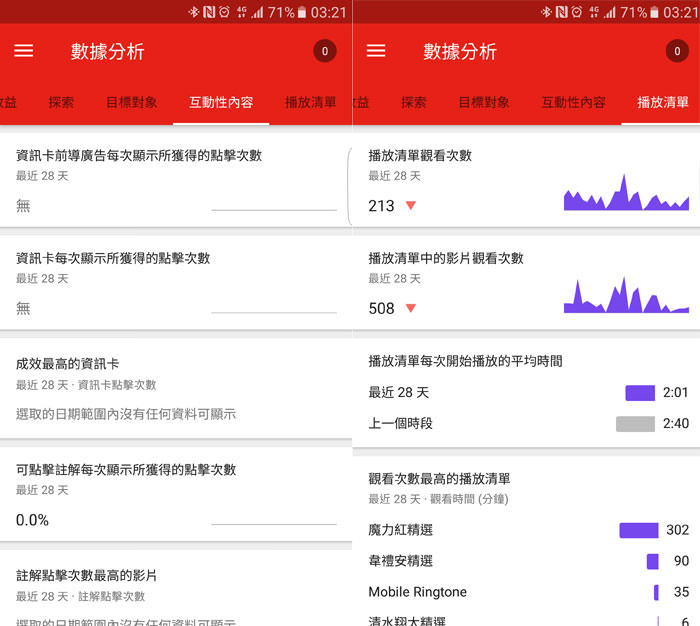Select 互動性內容 tab on right screen
The width and height of the screenshot is (700, 626).
573,102
